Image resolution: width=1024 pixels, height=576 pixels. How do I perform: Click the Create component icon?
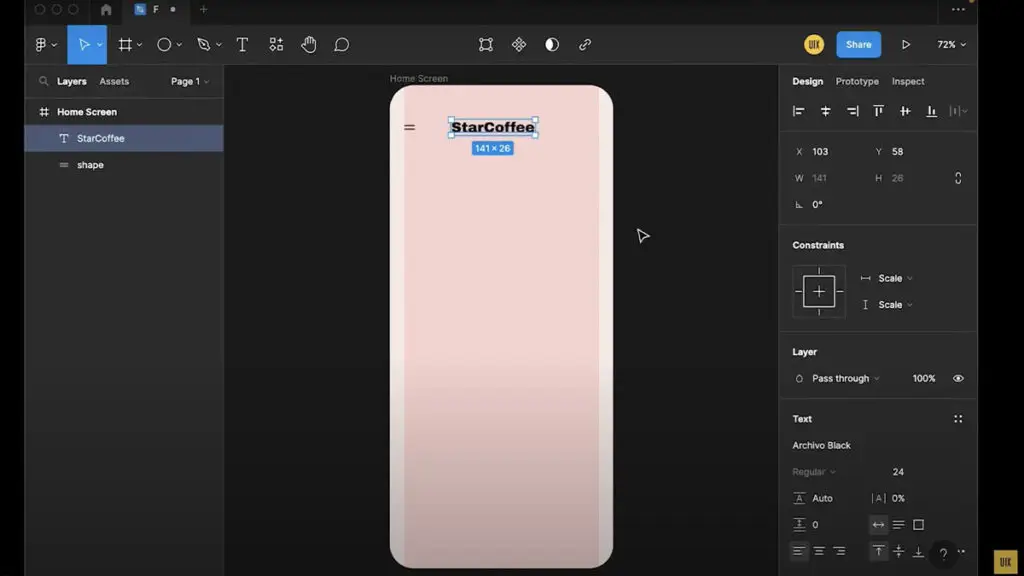pyautogui.click(x=519, y=45)
